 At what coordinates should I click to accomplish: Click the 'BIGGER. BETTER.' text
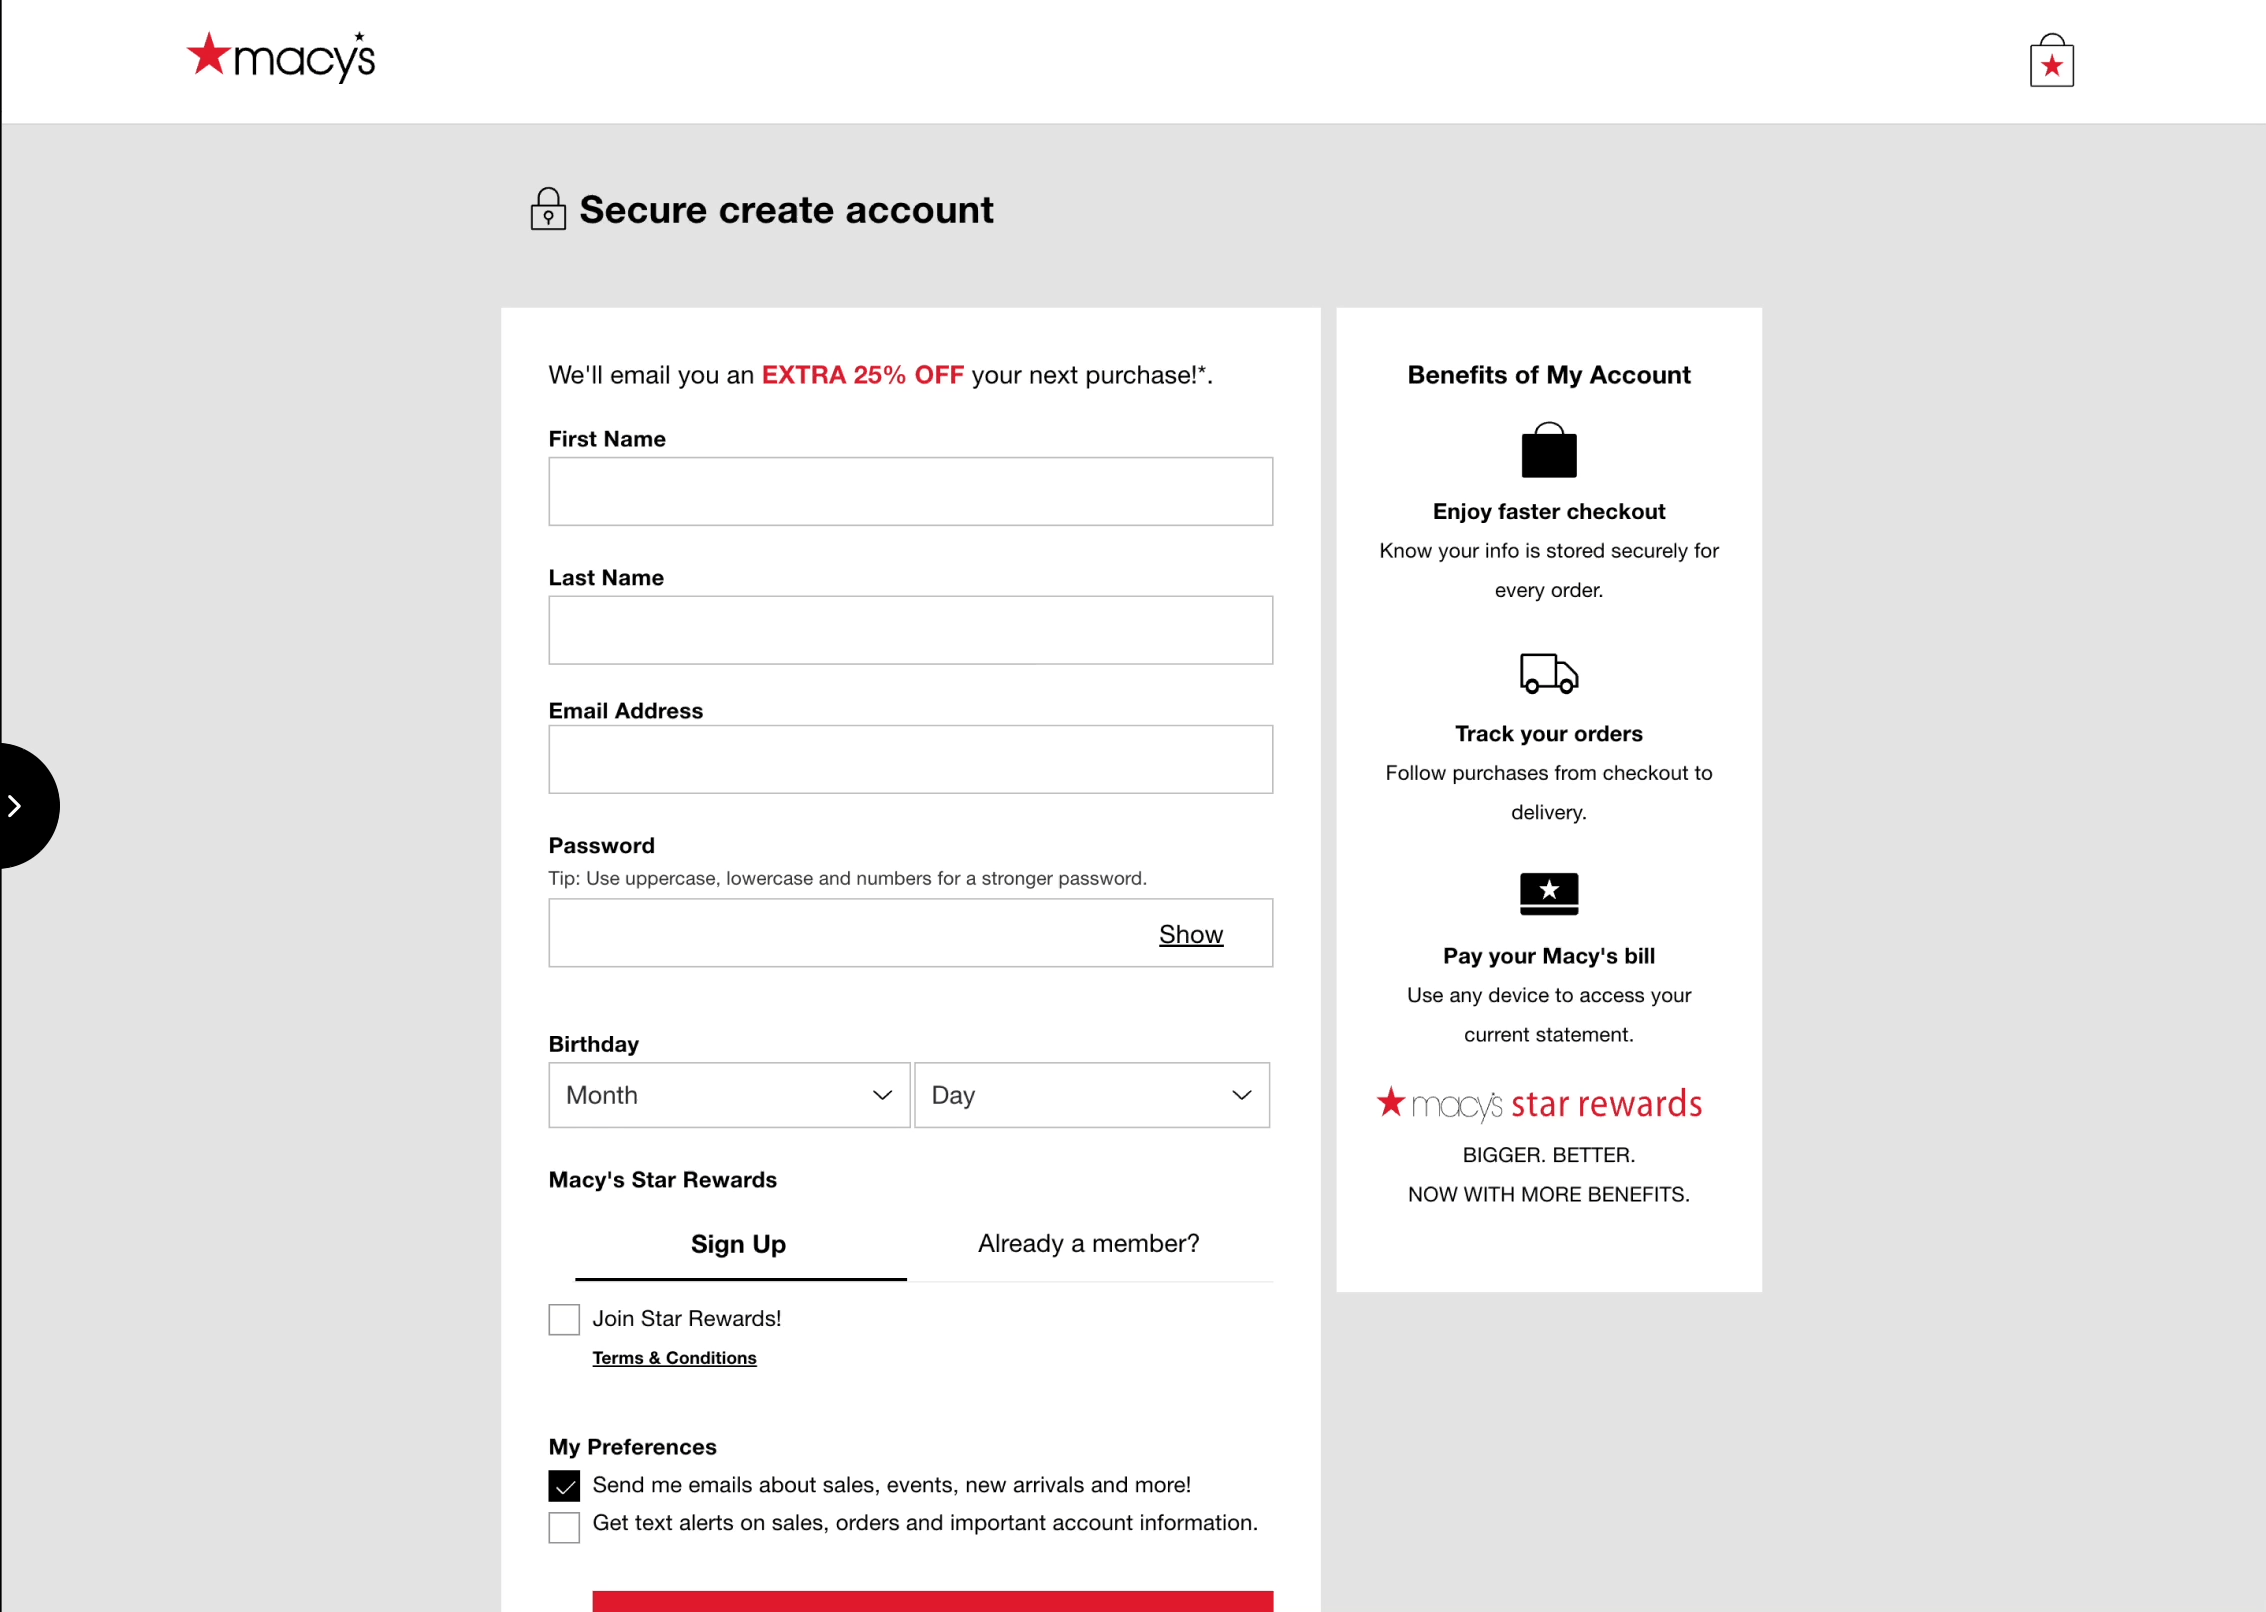[x=1548, y=1155]
